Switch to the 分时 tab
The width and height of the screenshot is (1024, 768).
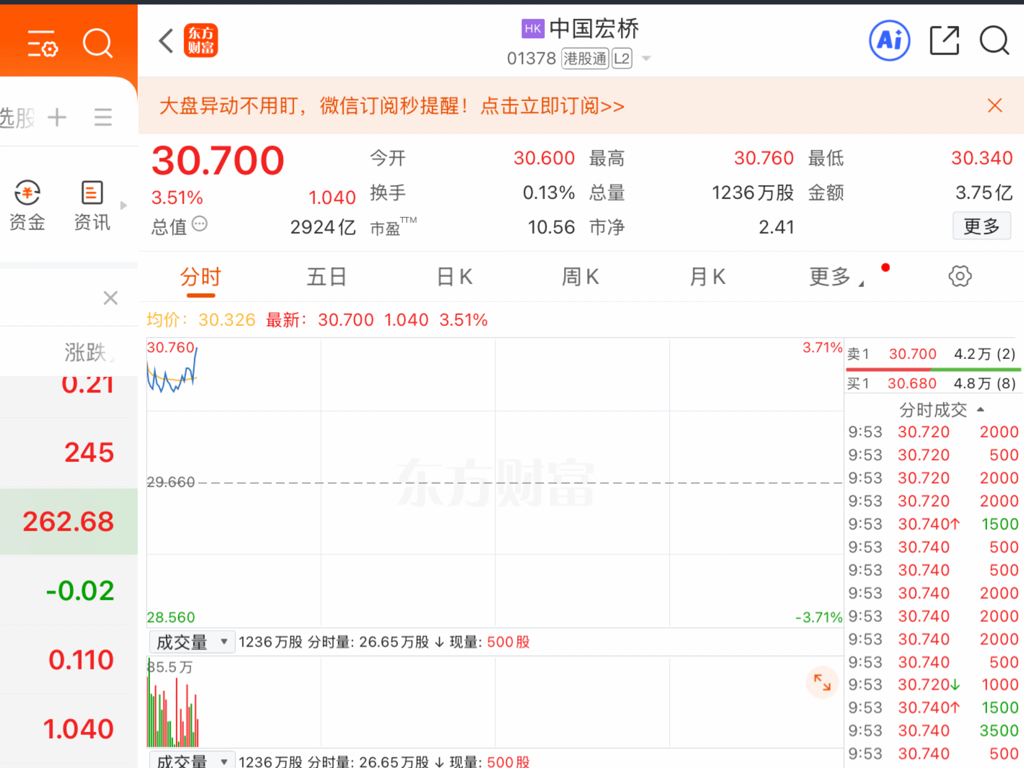coord(200,277)
